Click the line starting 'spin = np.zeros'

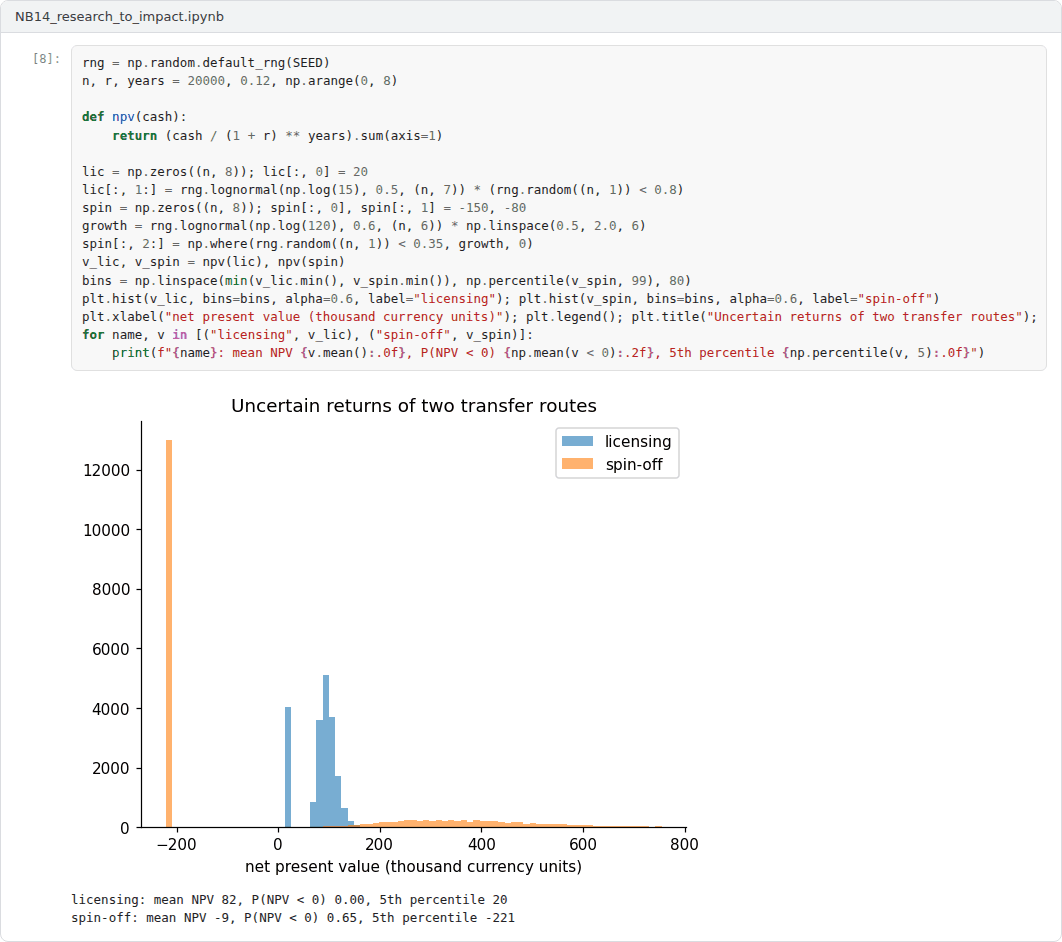(x=304, y=208)
